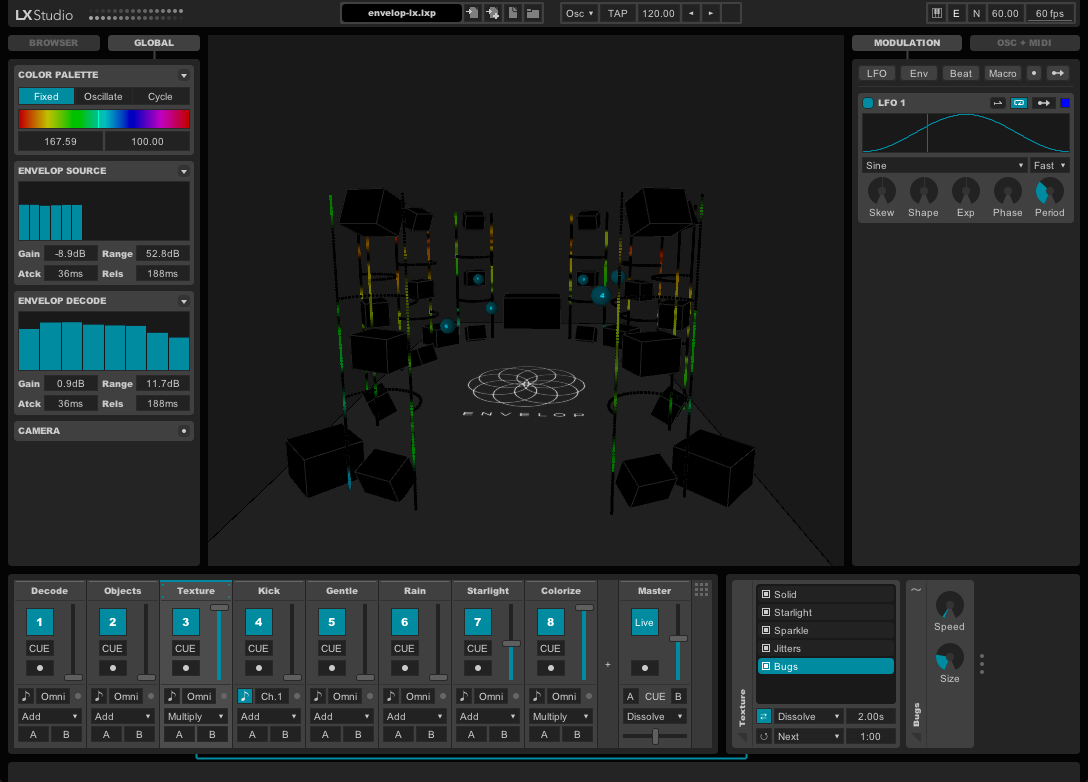Viewport: 1088px width, 782px height.
Task: Add a new Env modulator
Action: (x=919, y=73)
